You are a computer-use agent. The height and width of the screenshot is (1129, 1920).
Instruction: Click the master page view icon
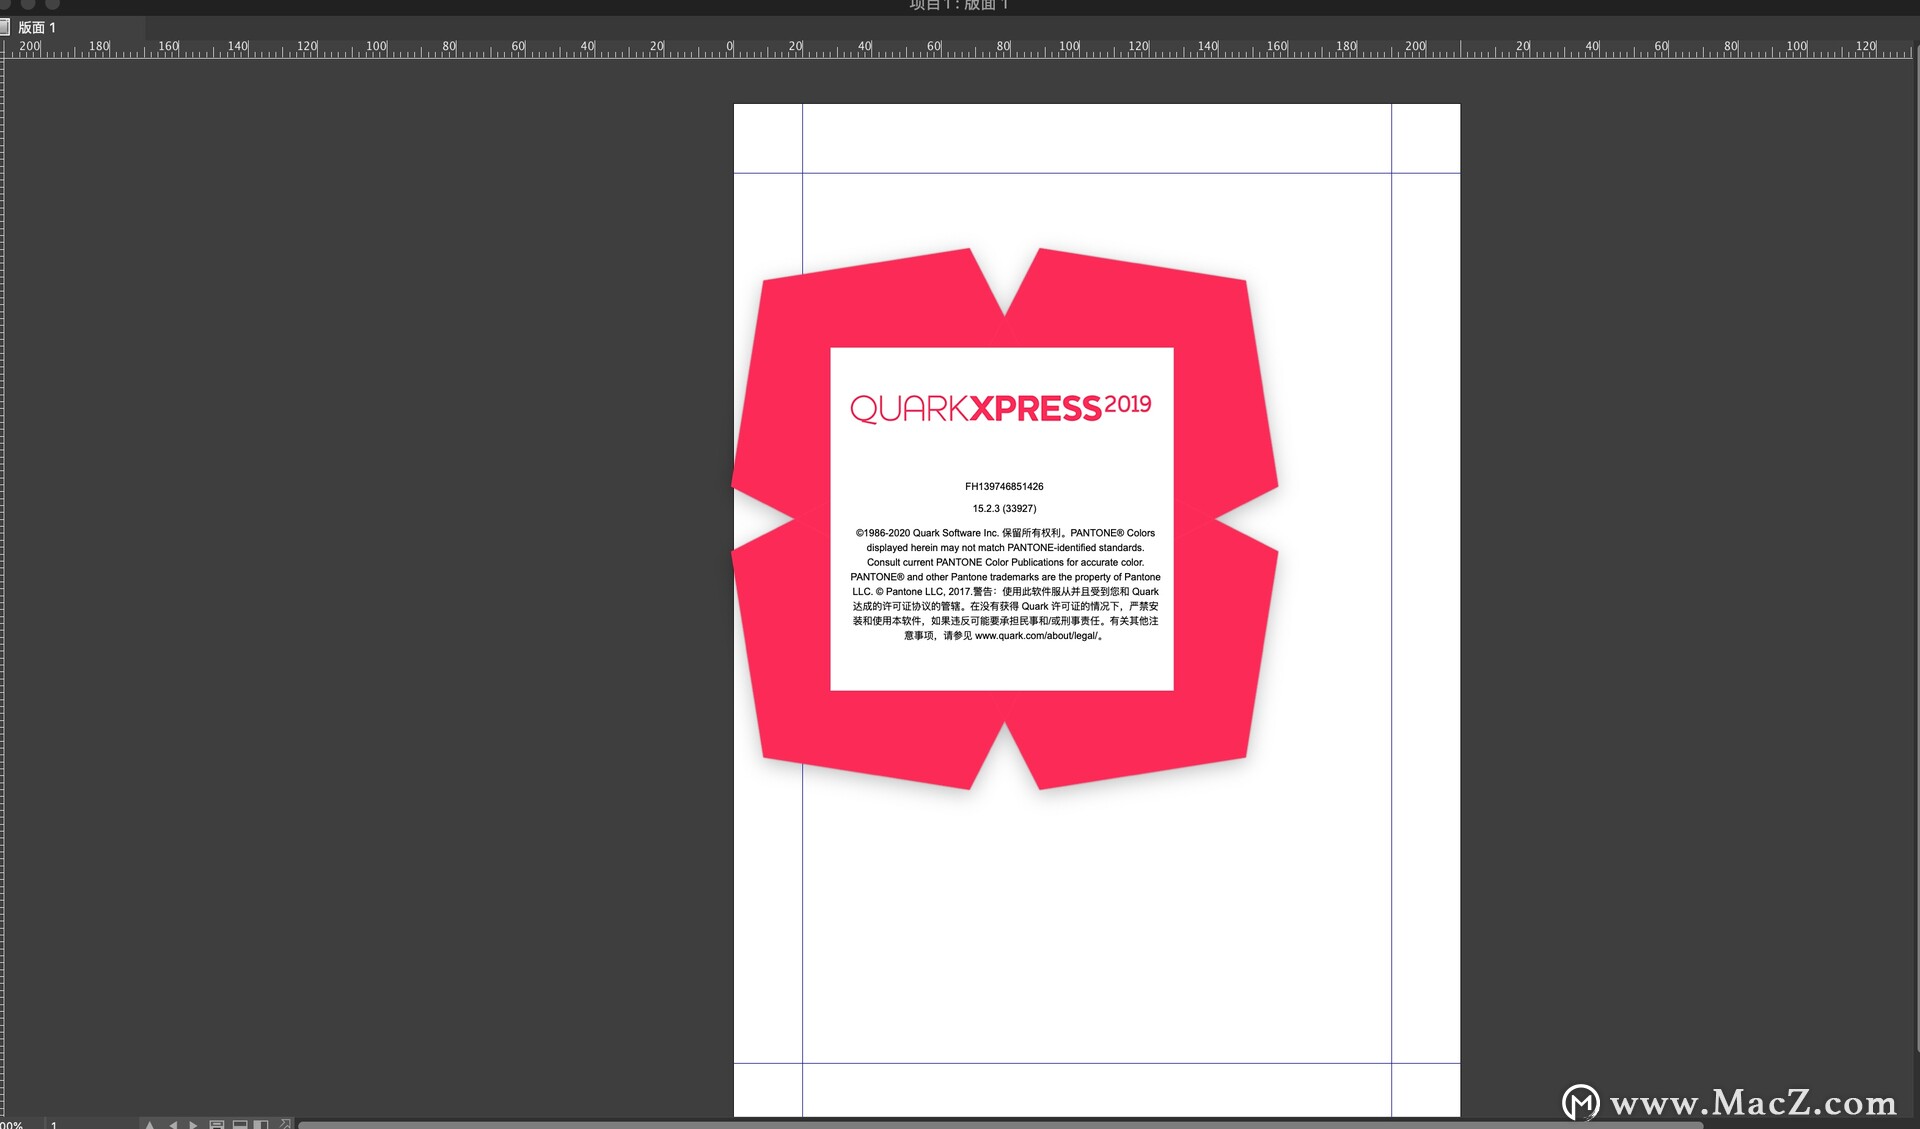coord(217,1125)
